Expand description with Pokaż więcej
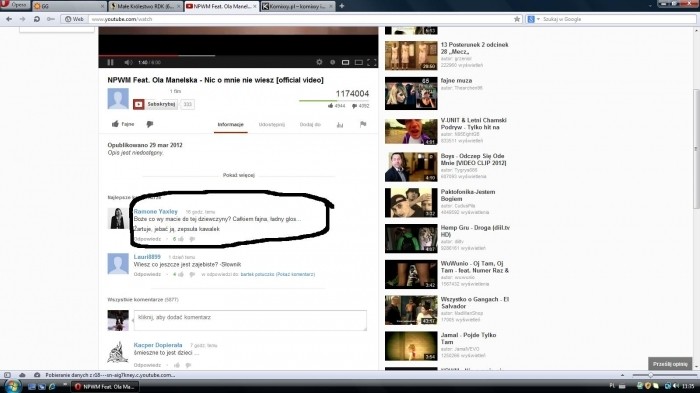 pyautogui.click(x=238, y=175)
